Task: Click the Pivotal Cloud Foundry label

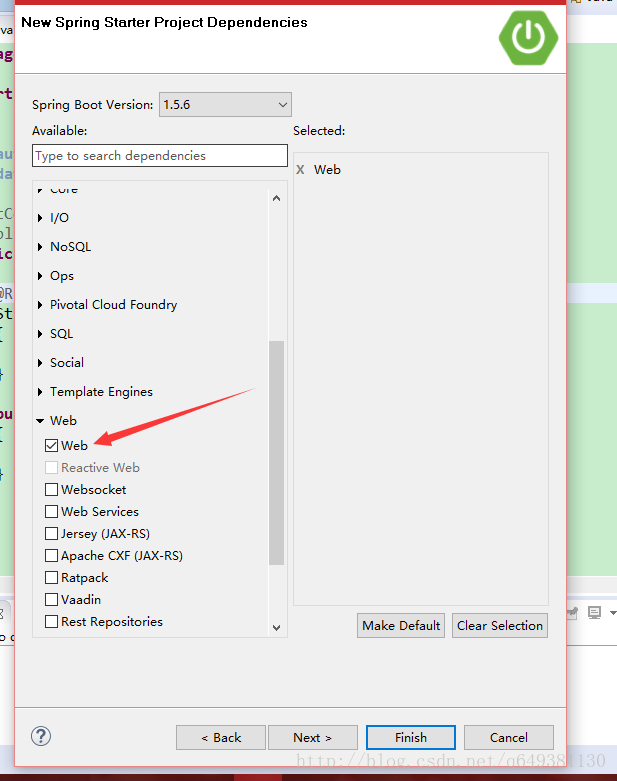Action: click(x=114, y=305)
